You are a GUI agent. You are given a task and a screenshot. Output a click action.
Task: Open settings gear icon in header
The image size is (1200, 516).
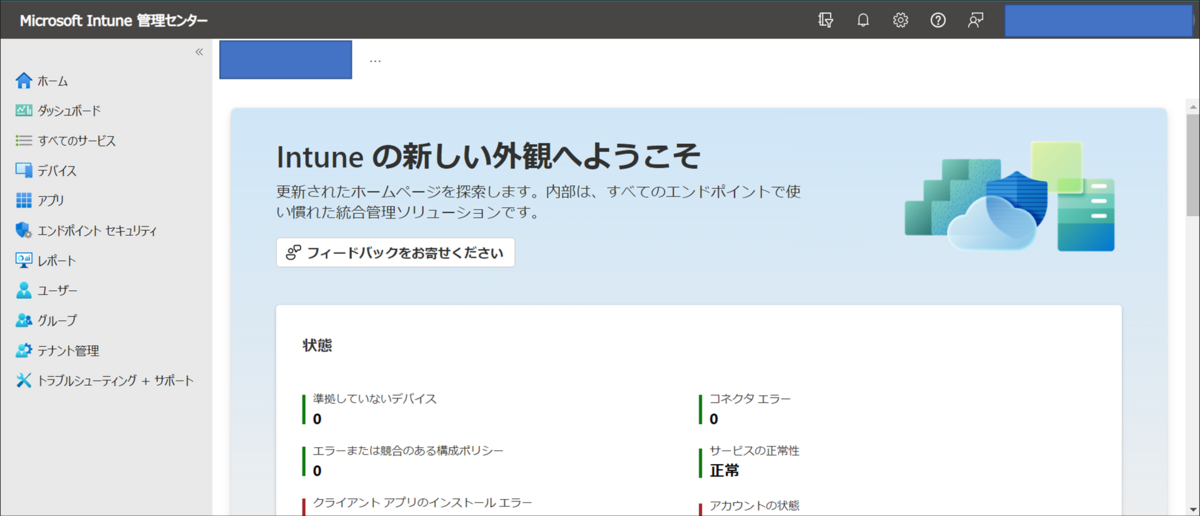(900, 20)
